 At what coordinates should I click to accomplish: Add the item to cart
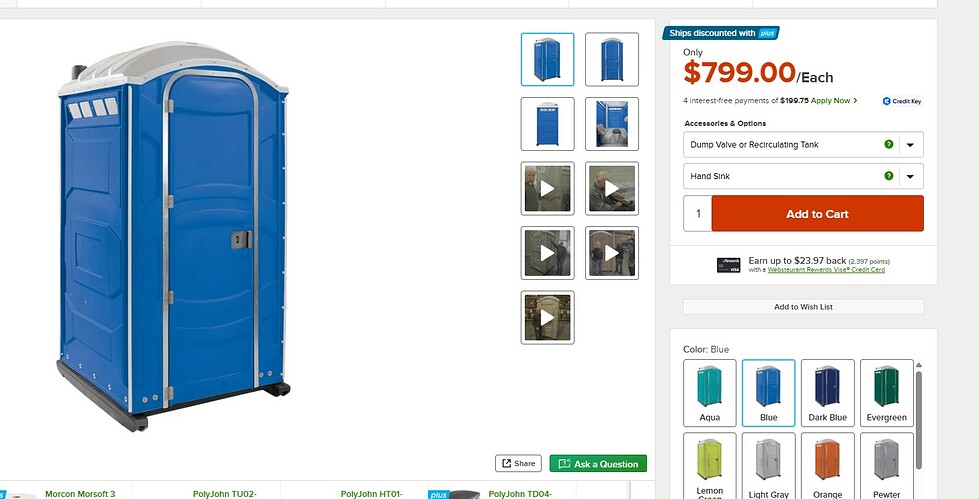(x=817, y=214)
